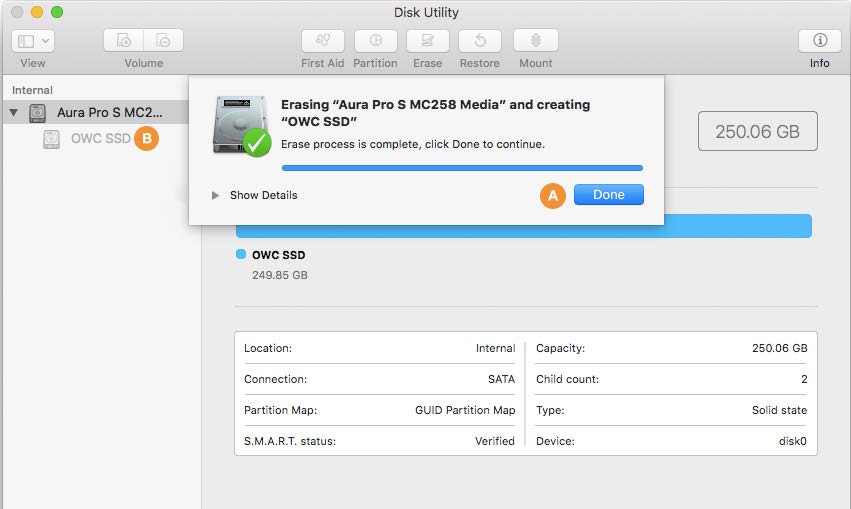Image resolution: width=851 pixels, height=509 pixels.
Task: Click the Connection SATA value
Action: pos(501,379)
